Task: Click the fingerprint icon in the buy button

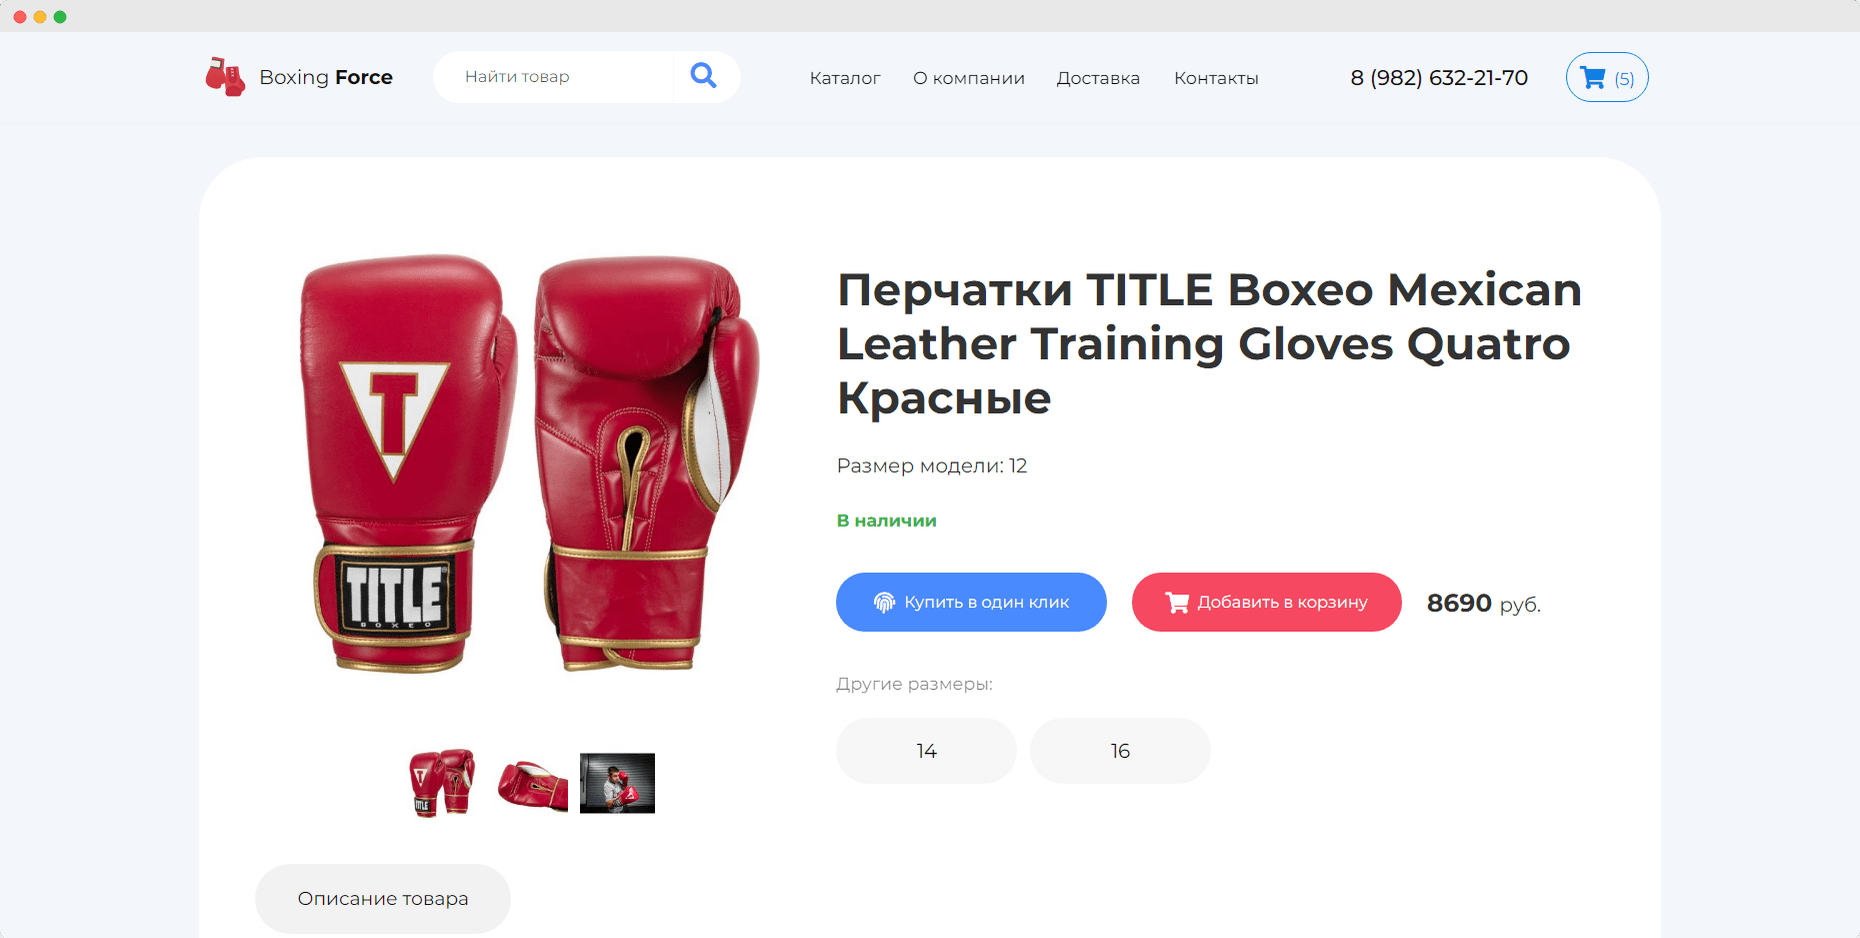Action: pyautogui.click(x=884, y=602)
